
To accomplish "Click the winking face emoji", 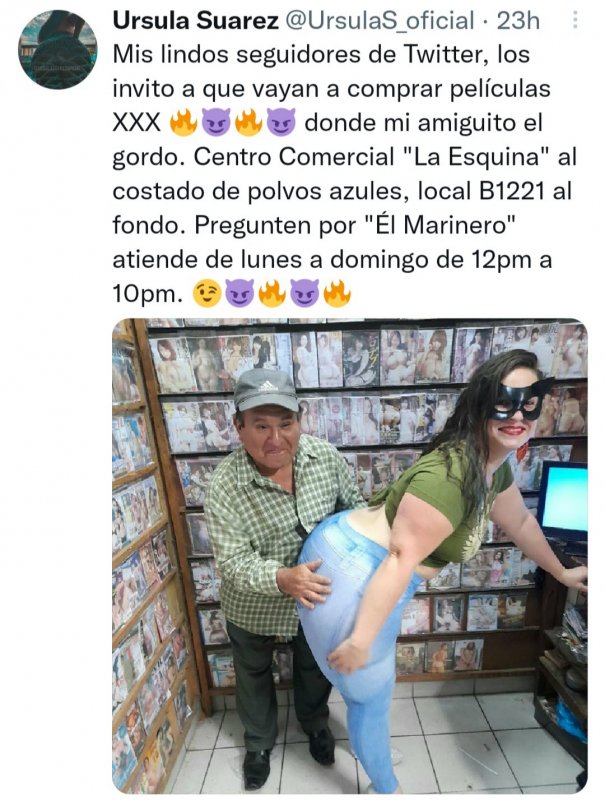I will [206, 294].
